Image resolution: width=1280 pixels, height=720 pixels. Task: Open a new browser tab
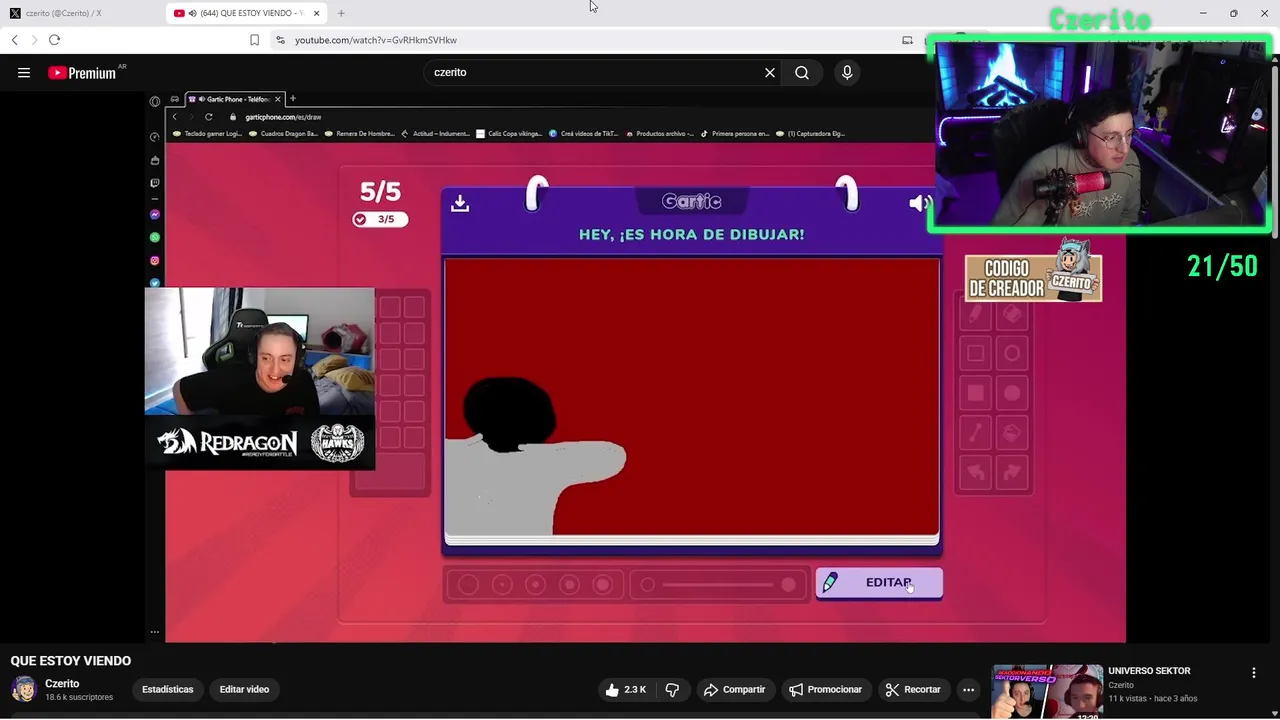click(341, 13)
